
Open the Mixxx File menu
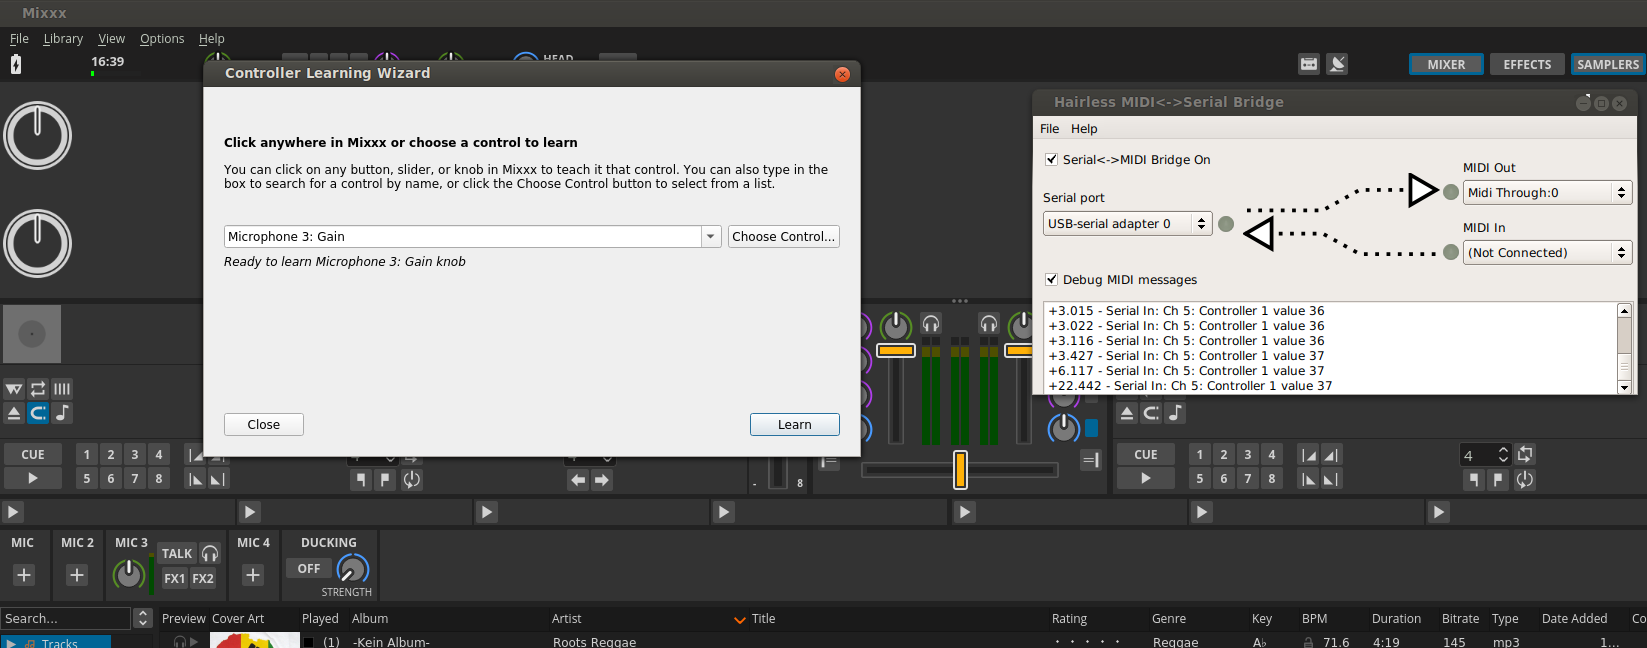click(19, 39)
